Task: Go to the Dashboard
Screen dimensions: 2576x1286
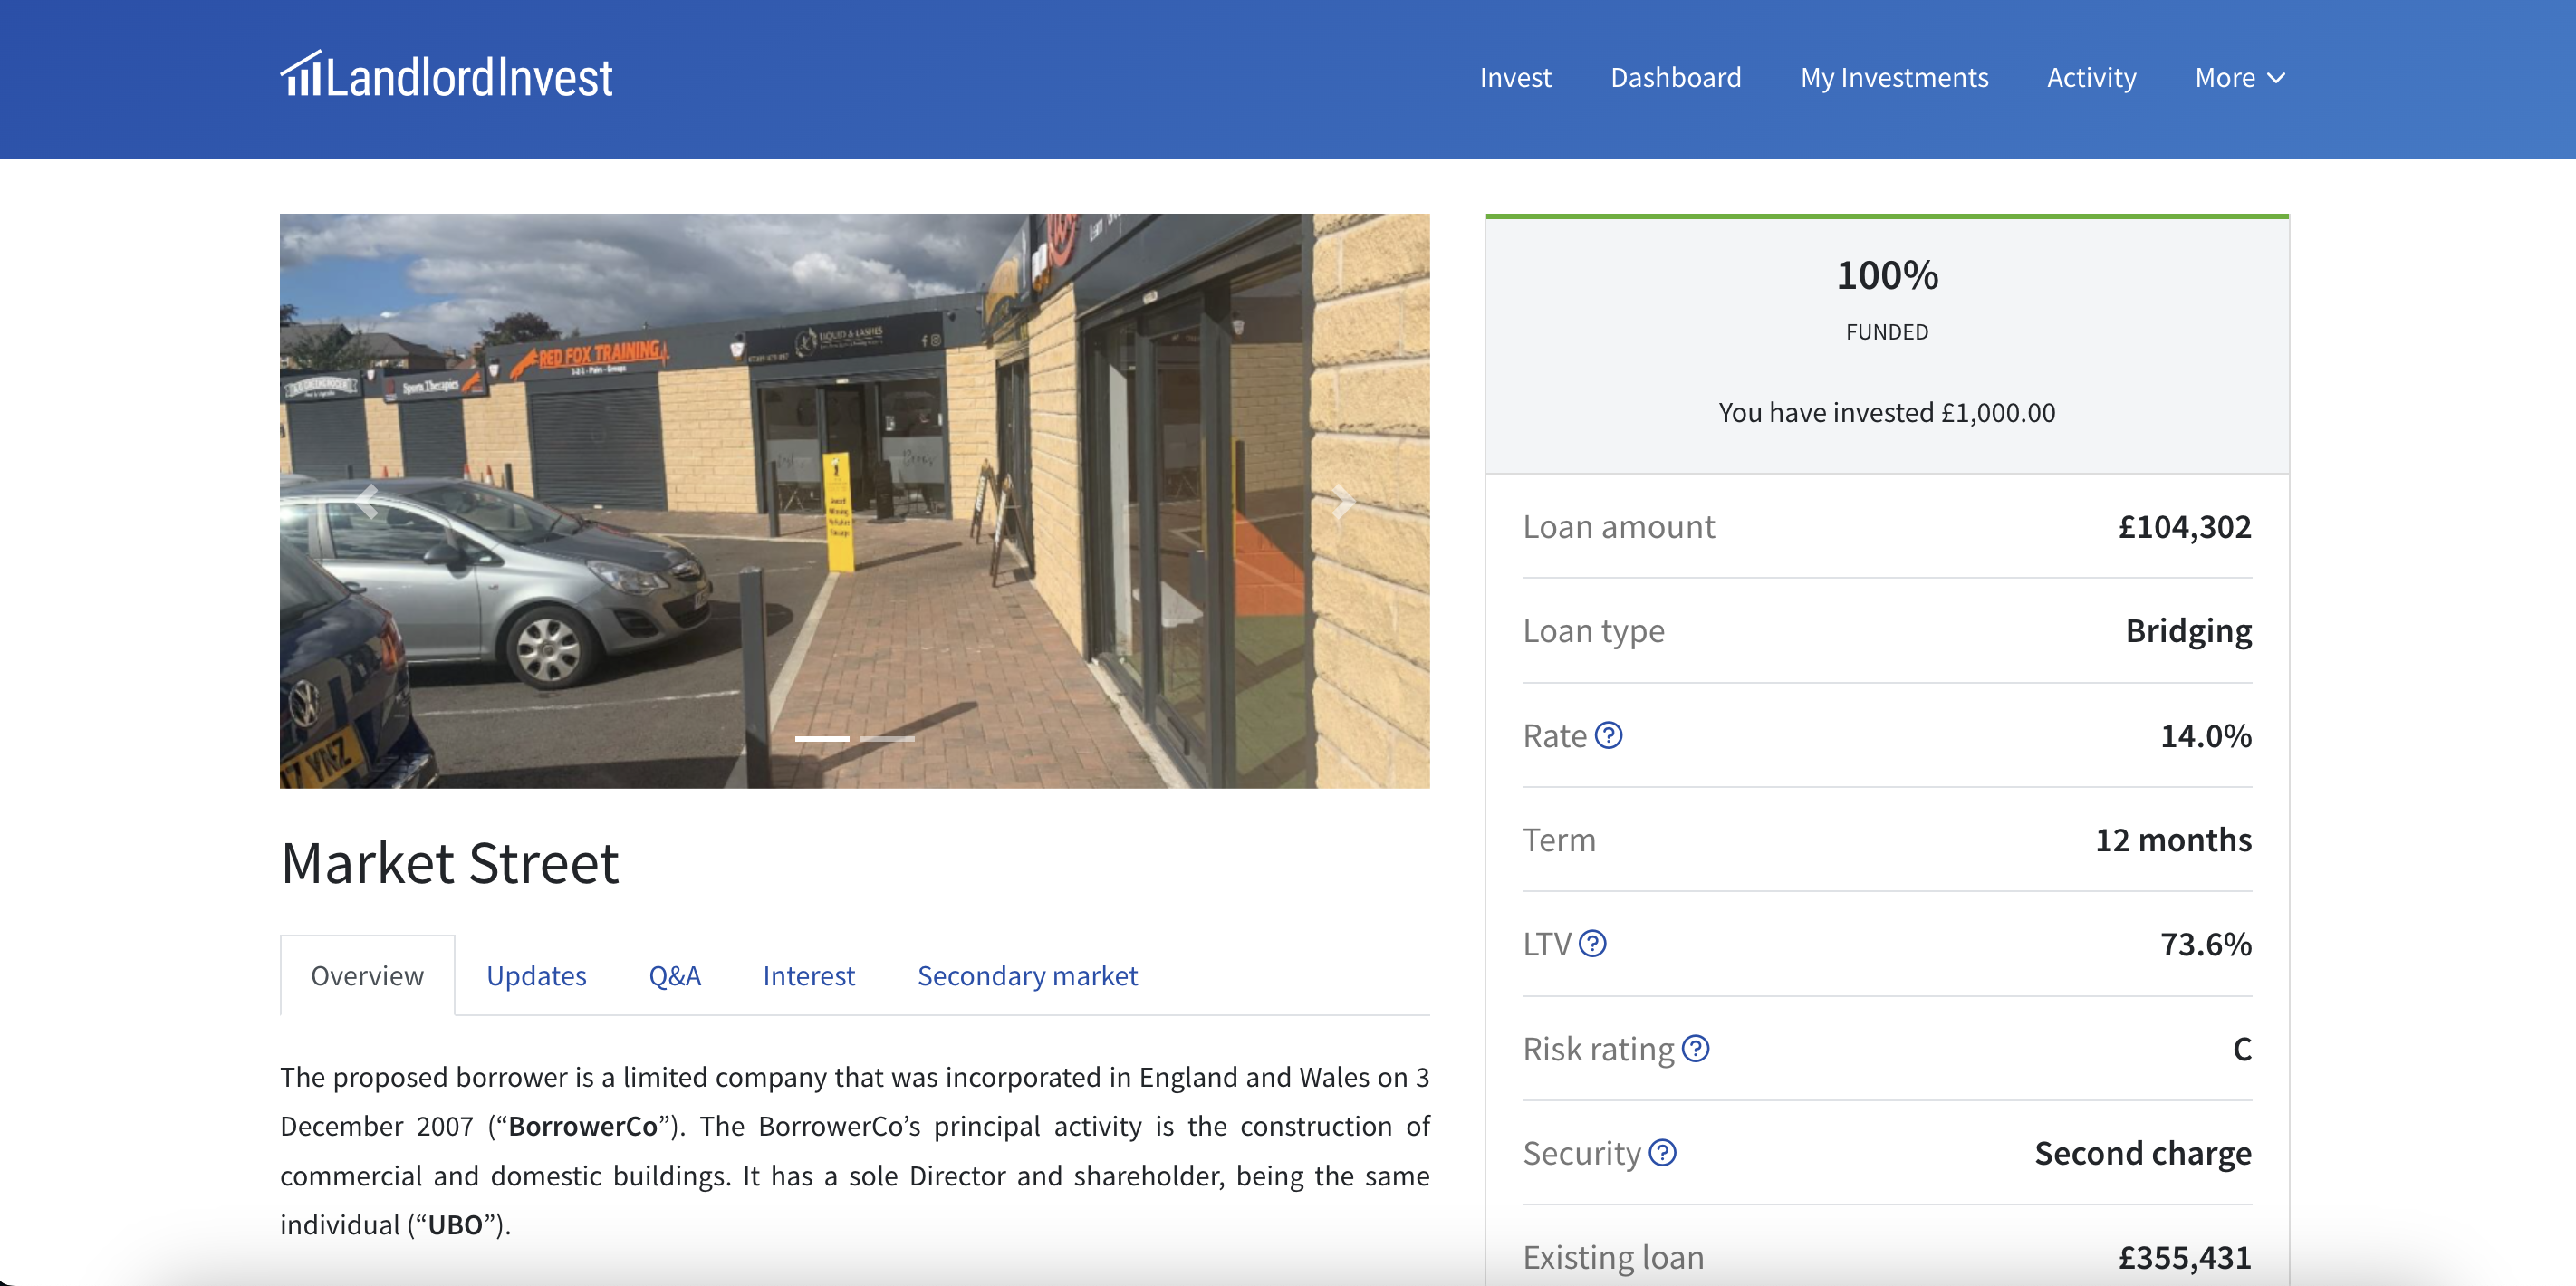Action: tap(1675, 77)
